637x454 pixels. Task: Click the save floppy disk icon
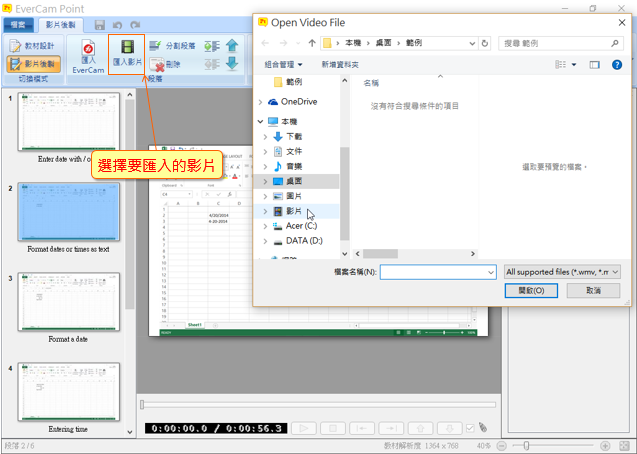coord(100,23)
